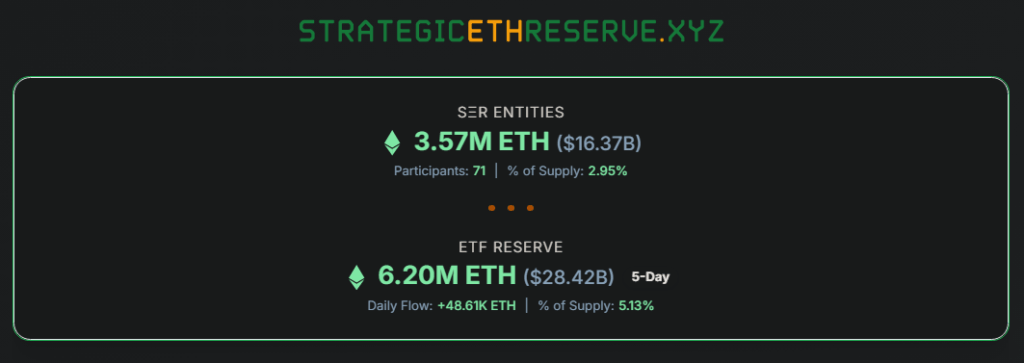The height and width of the screenshot is (363, 1024).
Task: Click the middle orange dot separator
Action: pyautogui.click(x=511, y=208)
